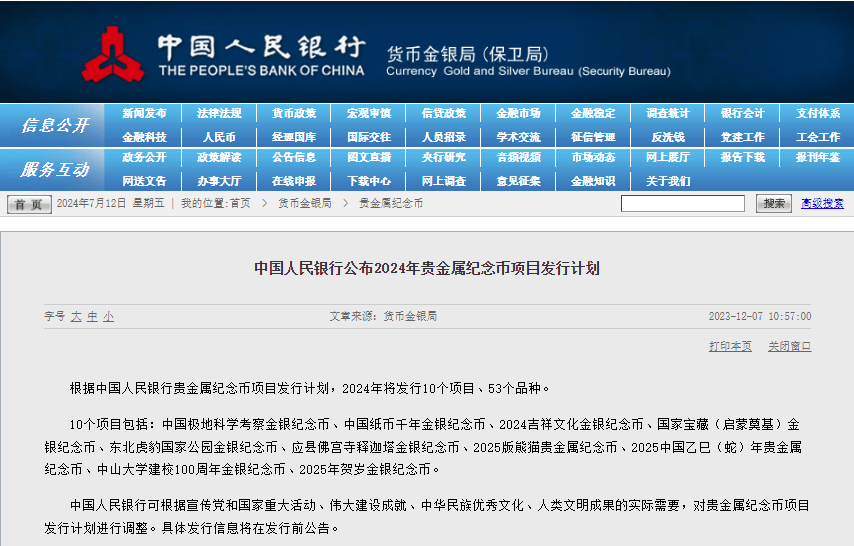Screen dimensions: 854x546
Task: Open the 高级搜索 advanced search link
Action: pos(822,203)
